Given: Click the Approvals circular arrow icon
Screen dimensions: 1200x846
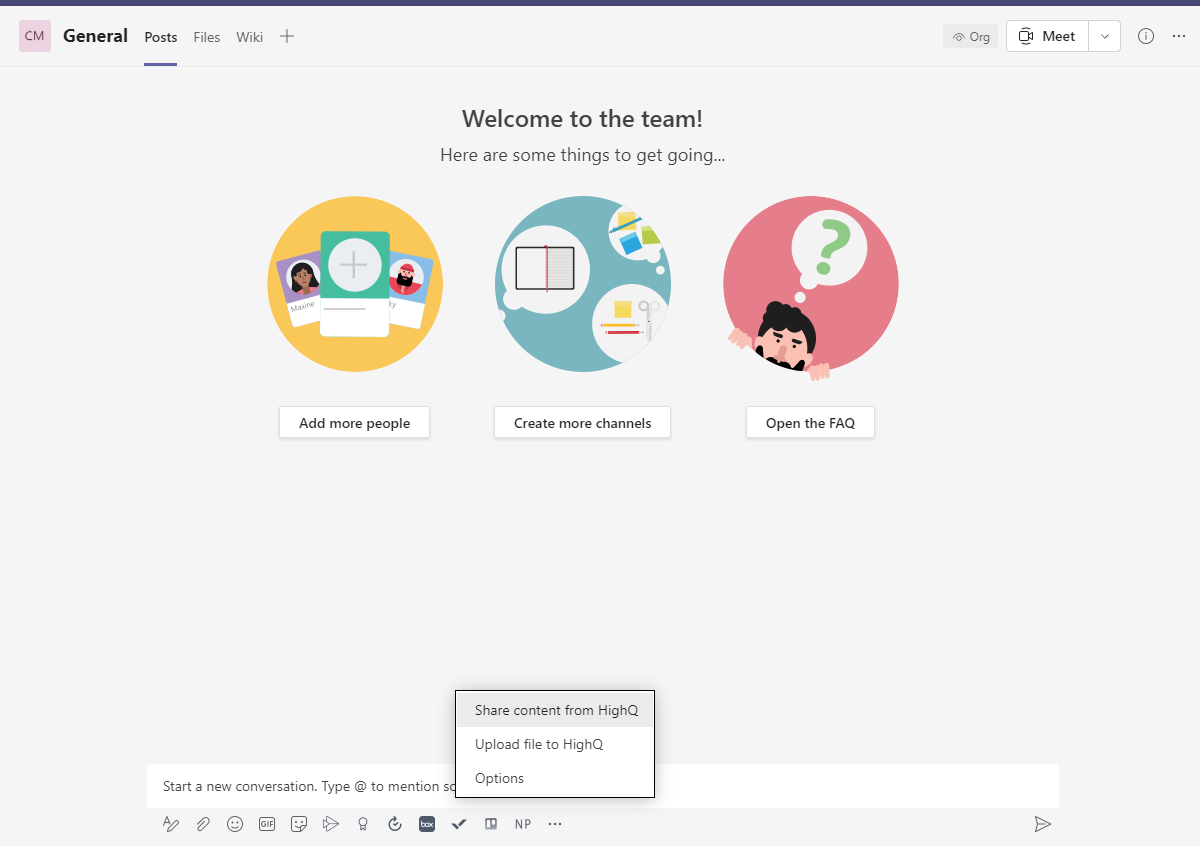Looking at the screenshot, I should click(395, 824).
